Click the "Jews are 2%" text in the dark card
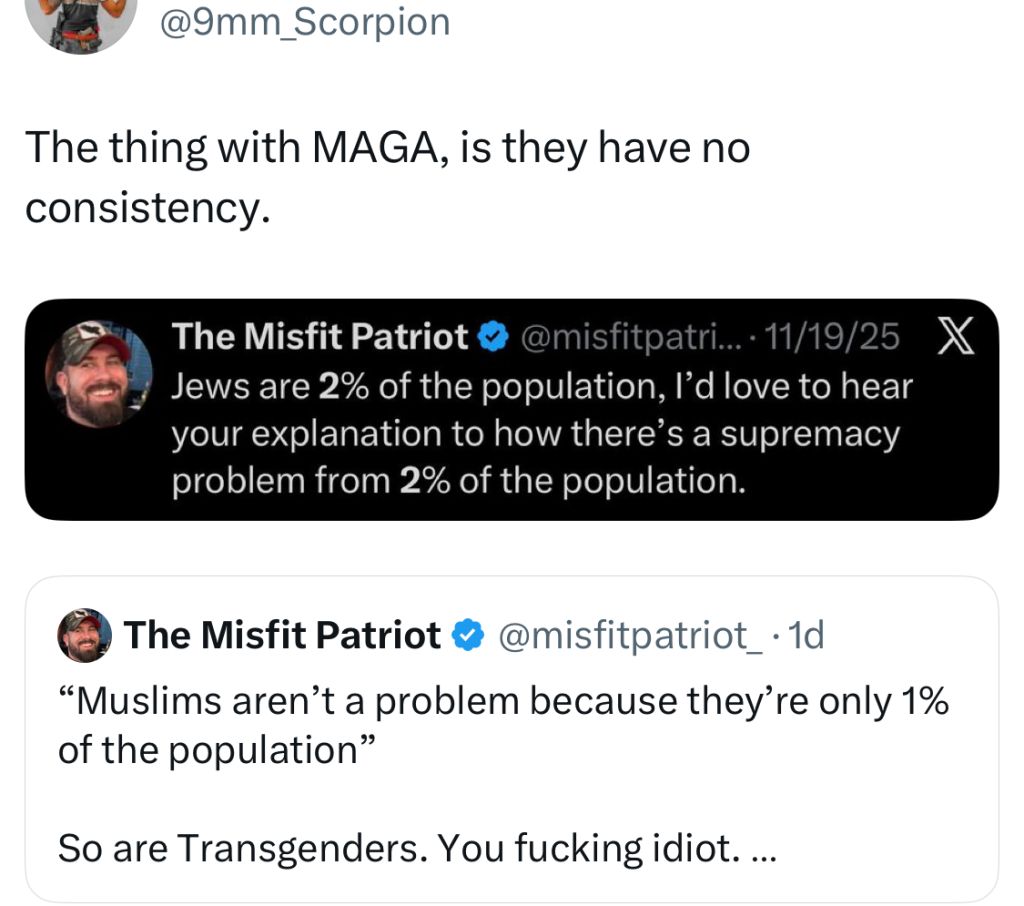Screen dimensions: 1024x906 (542, 387)
